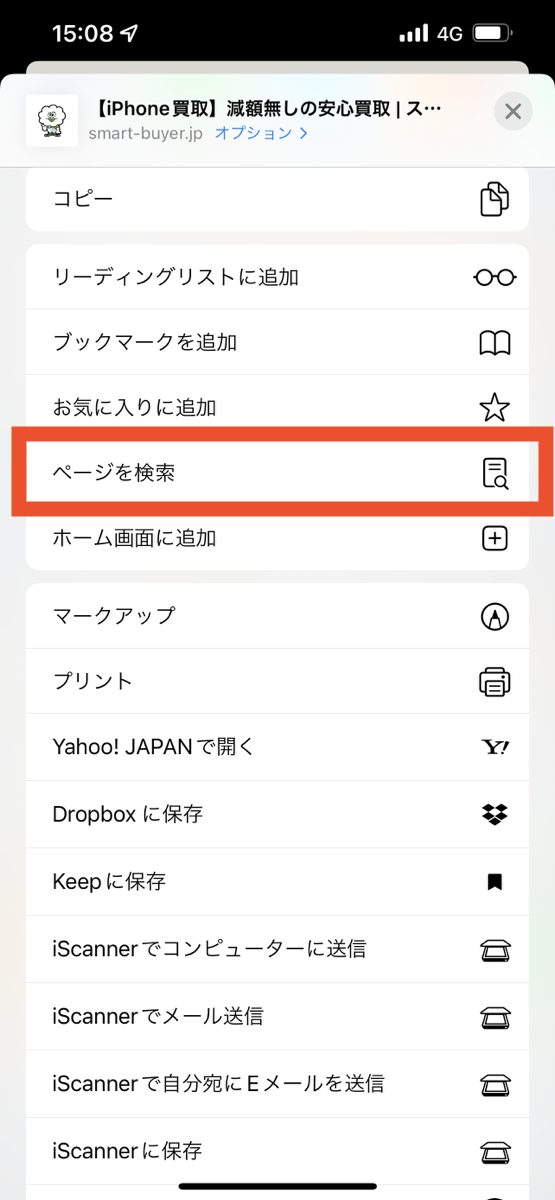
Task: Tap the printer icon
Action: [495, 682]
